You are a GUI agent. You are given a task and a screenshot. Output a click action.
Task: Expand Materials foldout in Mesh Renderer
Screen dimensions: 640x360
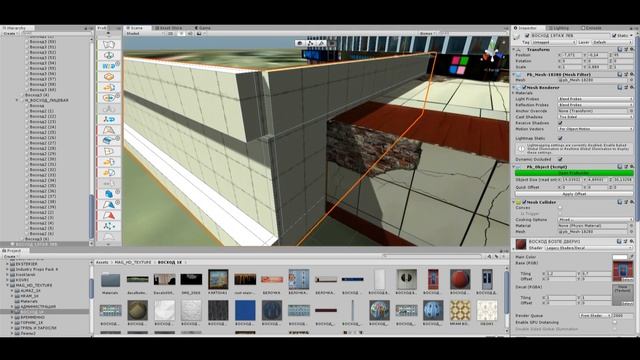coord(514,93)
